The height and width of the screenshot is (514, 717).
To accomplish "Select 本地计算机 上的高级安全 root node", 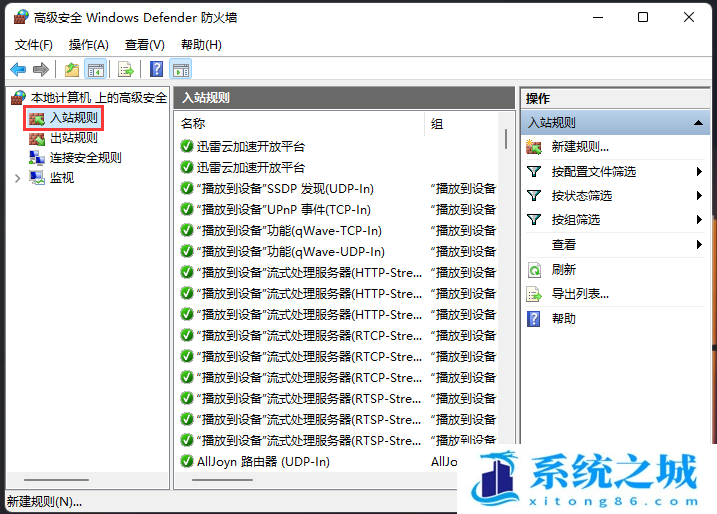I will 98,97.
